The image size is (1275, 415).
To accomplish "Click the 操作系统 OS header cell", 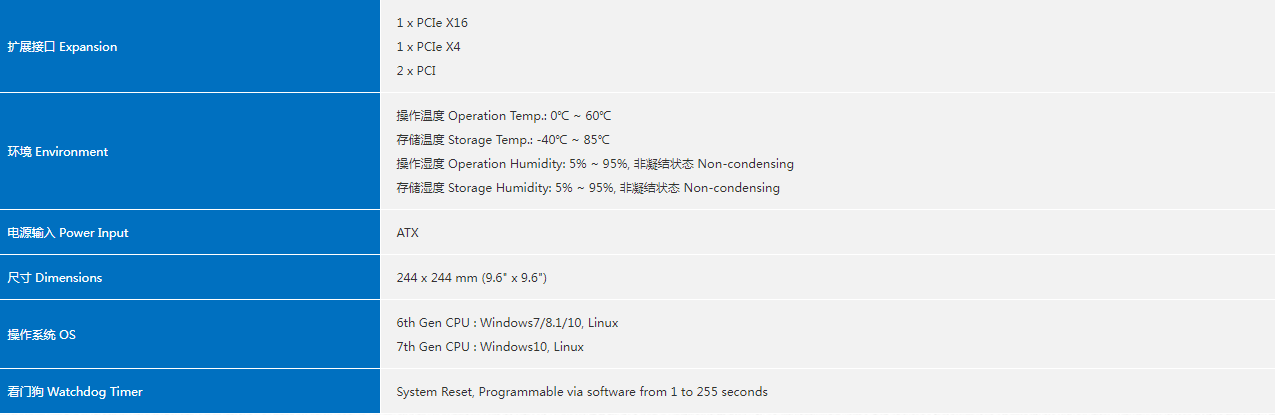I will pos(41,335).
